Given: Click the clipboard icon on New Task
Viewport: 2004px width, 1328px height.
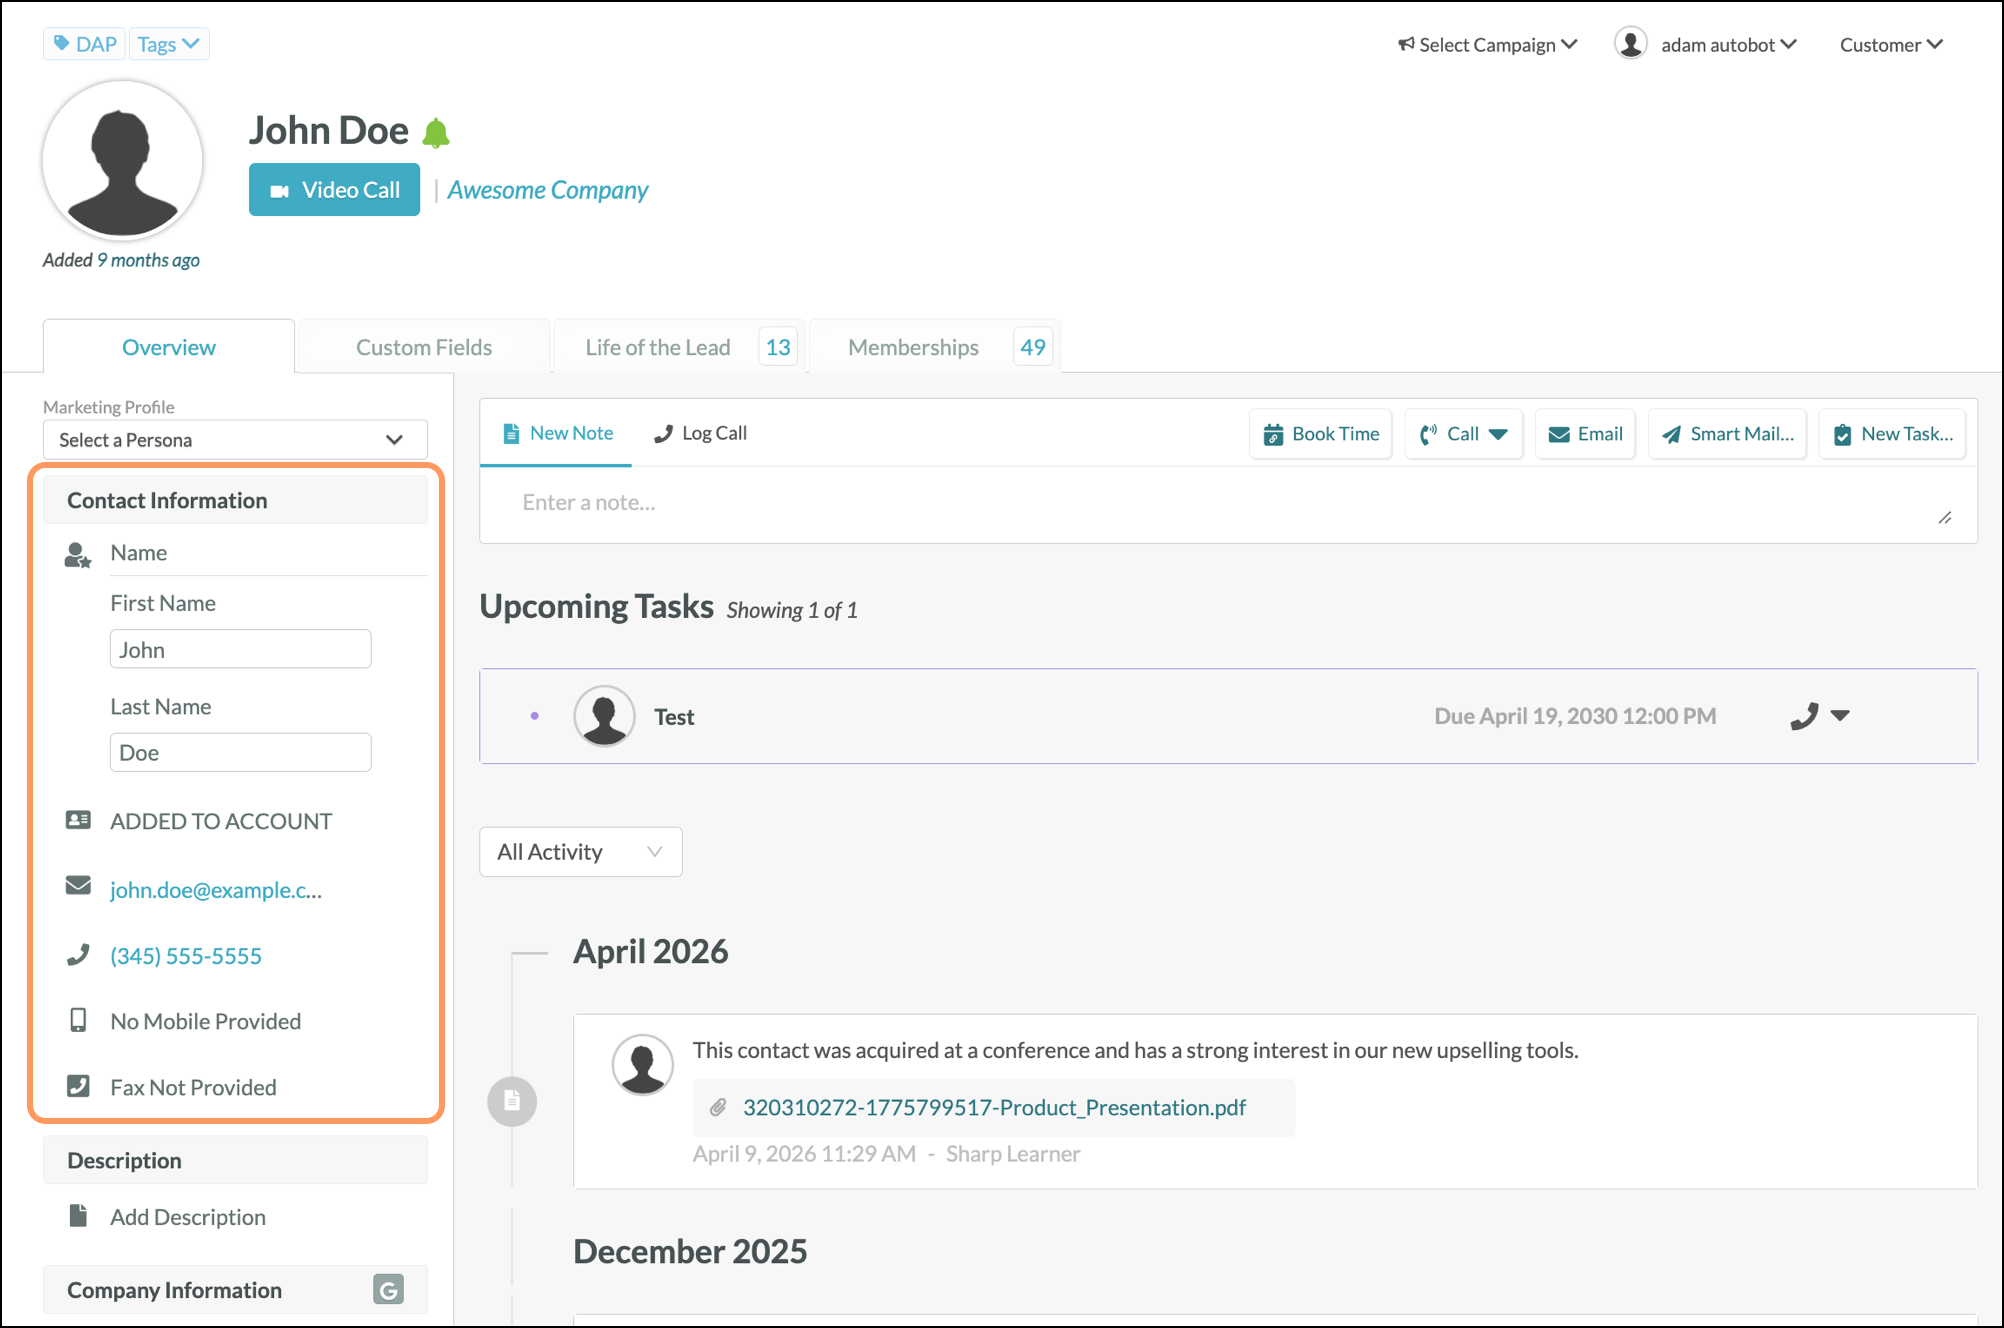Looking at the screenshot, I should tap(1842, 434).
